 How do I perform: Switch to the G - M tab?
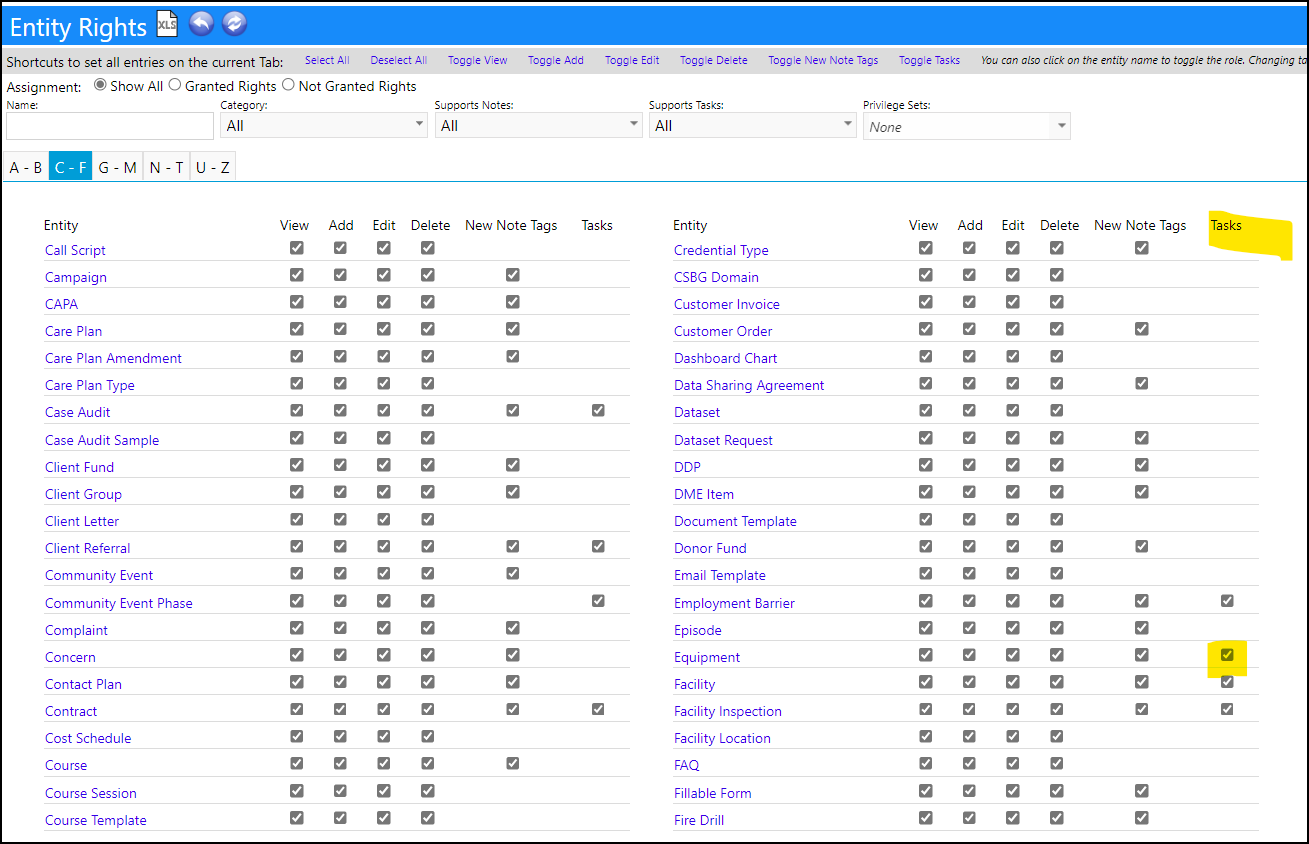pyautogui.click(x=117, y=167)
